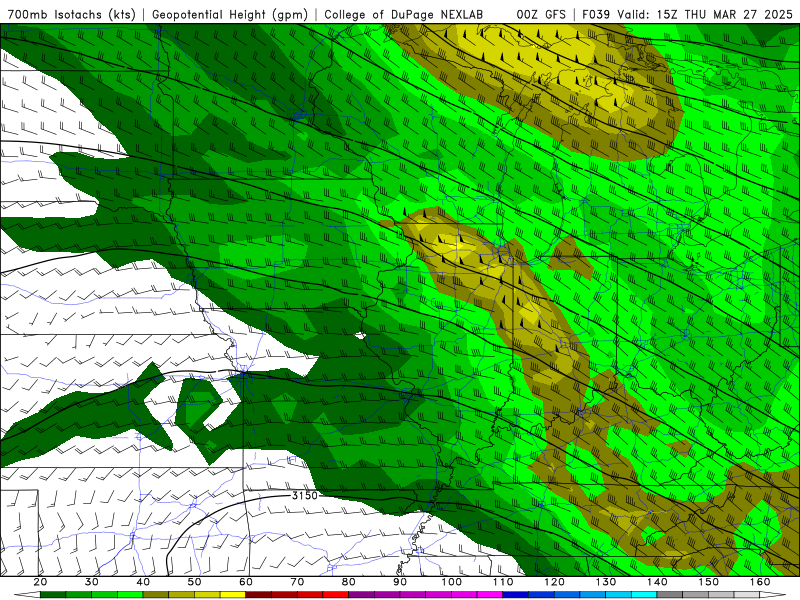Click the '3150' height contour label
This screenshot has height=600, width=800.
click(305, 495)
